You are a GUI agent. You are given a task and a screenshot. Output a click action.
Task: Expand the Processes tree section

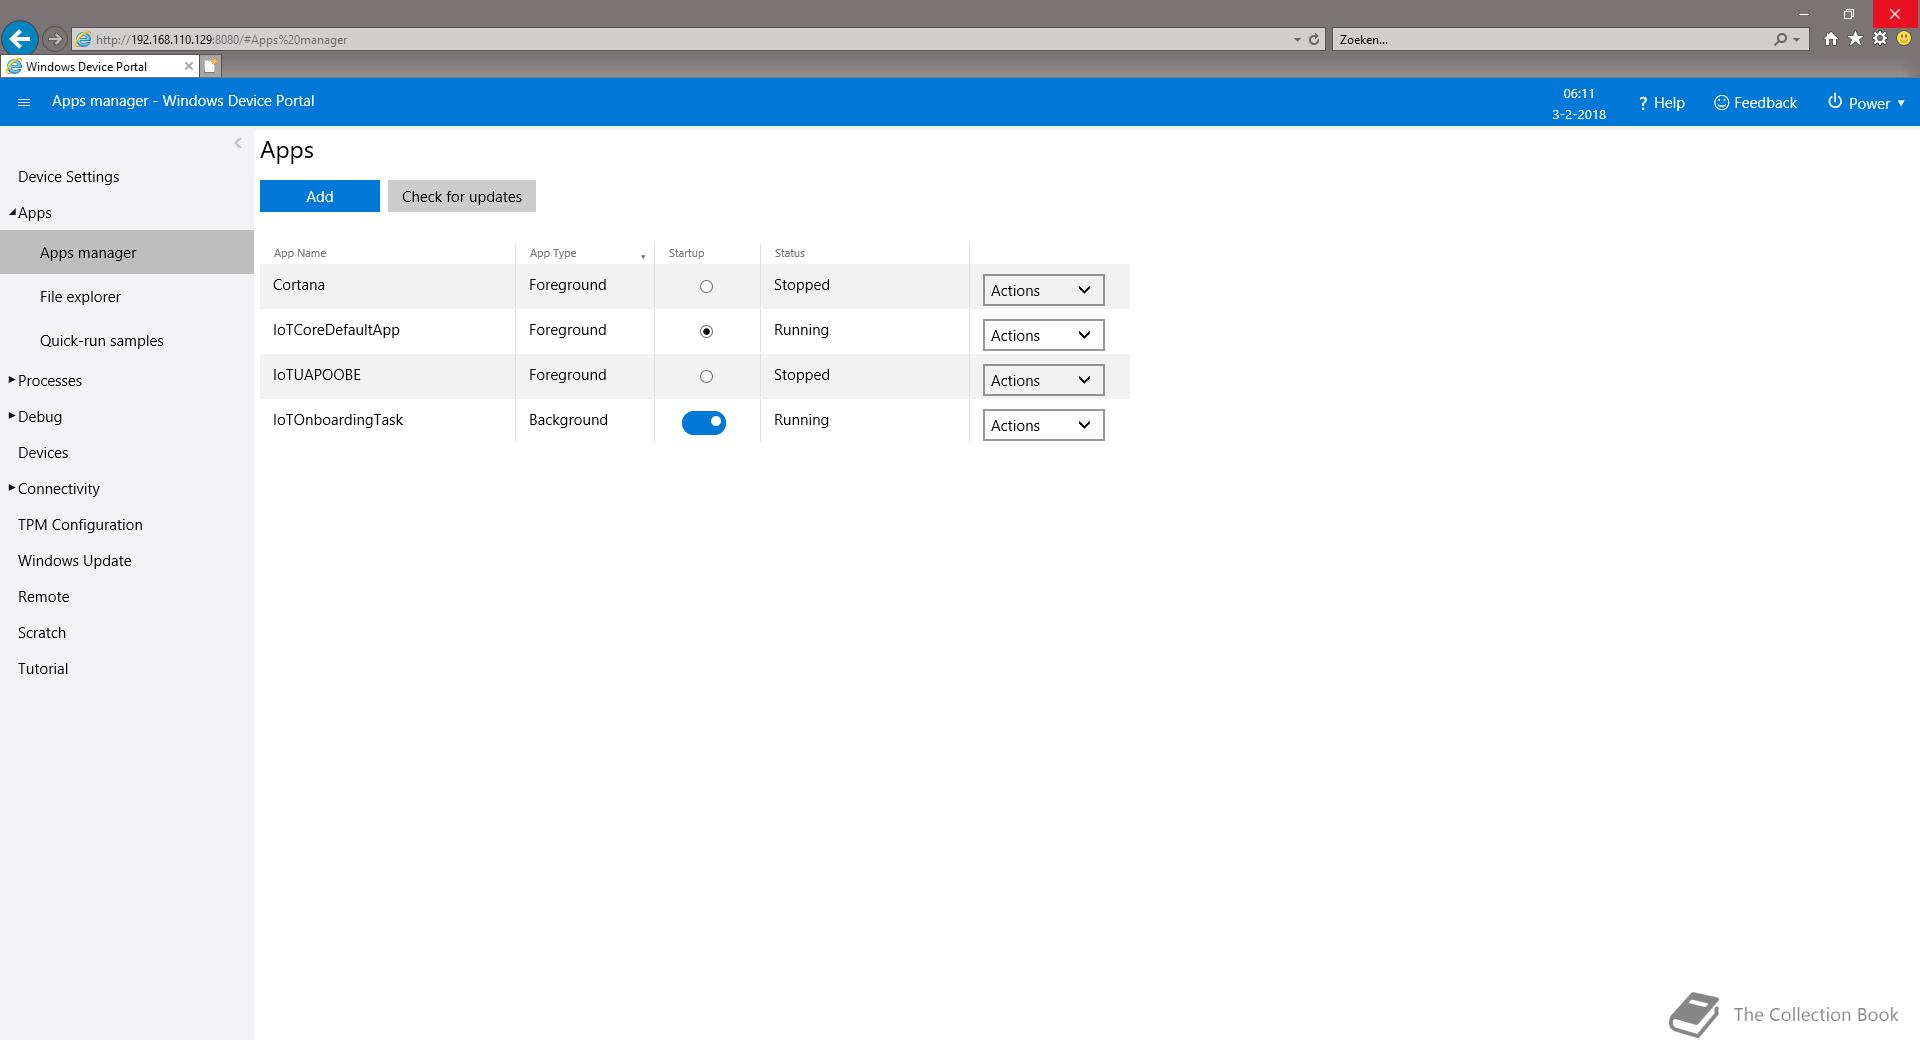[x=12, y=380]
